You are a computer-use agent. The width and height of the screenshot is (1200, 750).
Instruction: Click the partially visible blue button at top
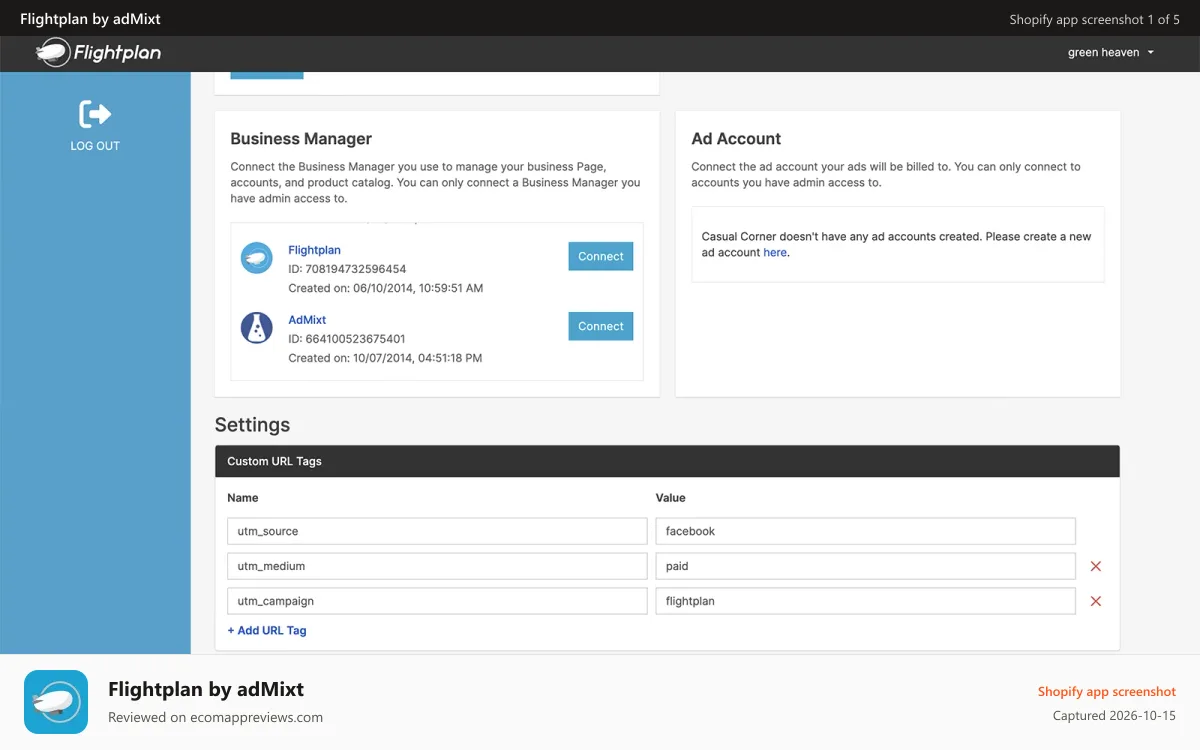267,75
